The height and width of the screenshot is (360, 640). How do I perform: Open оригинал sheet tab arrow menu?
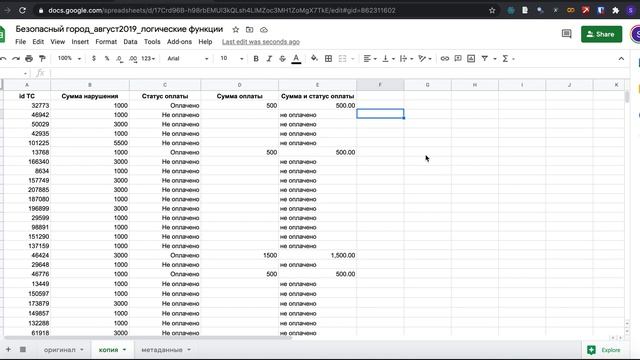pyautogui.click(x=82, y=350)
